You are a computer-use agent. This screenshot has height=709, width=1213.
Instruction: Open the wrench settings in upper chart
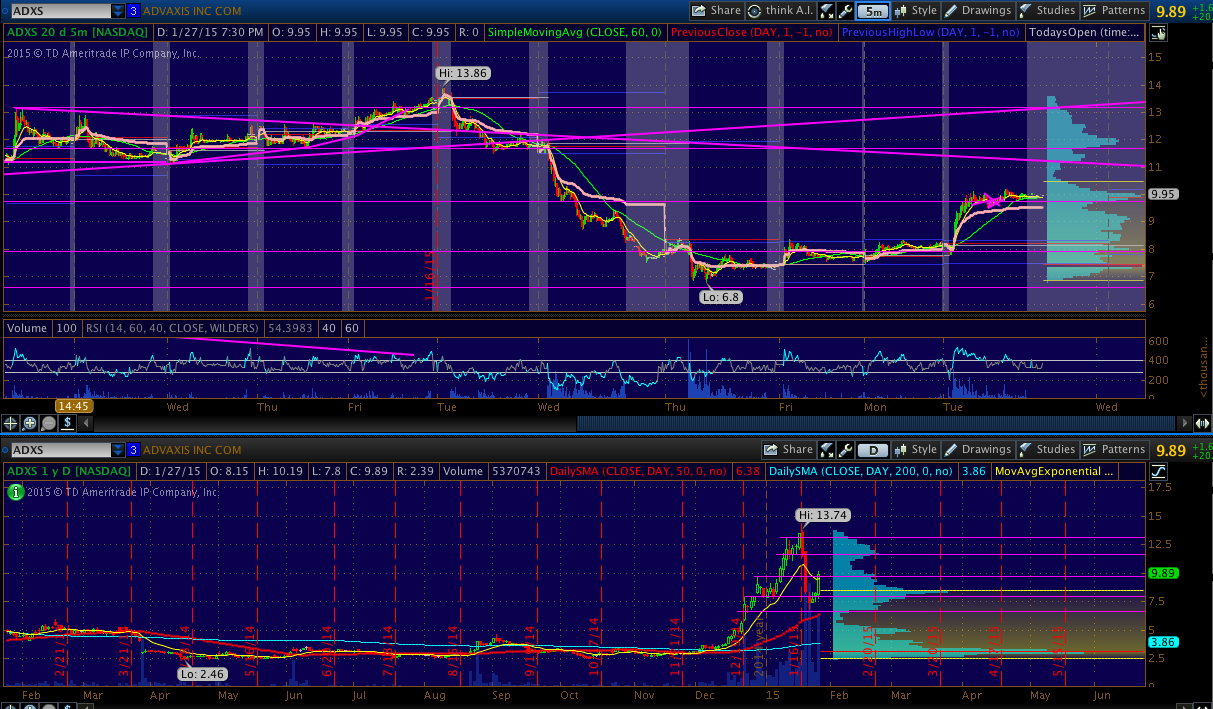click(x=846, y=11)
